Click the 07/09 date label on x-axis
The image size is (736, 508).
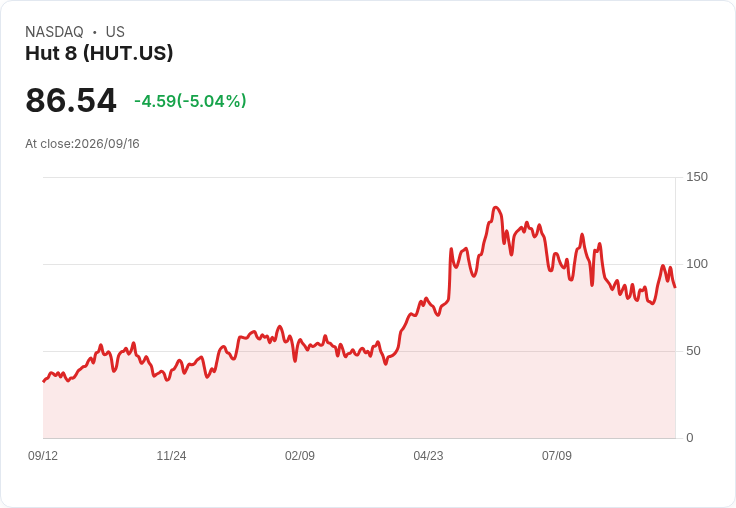pos(557,456)
